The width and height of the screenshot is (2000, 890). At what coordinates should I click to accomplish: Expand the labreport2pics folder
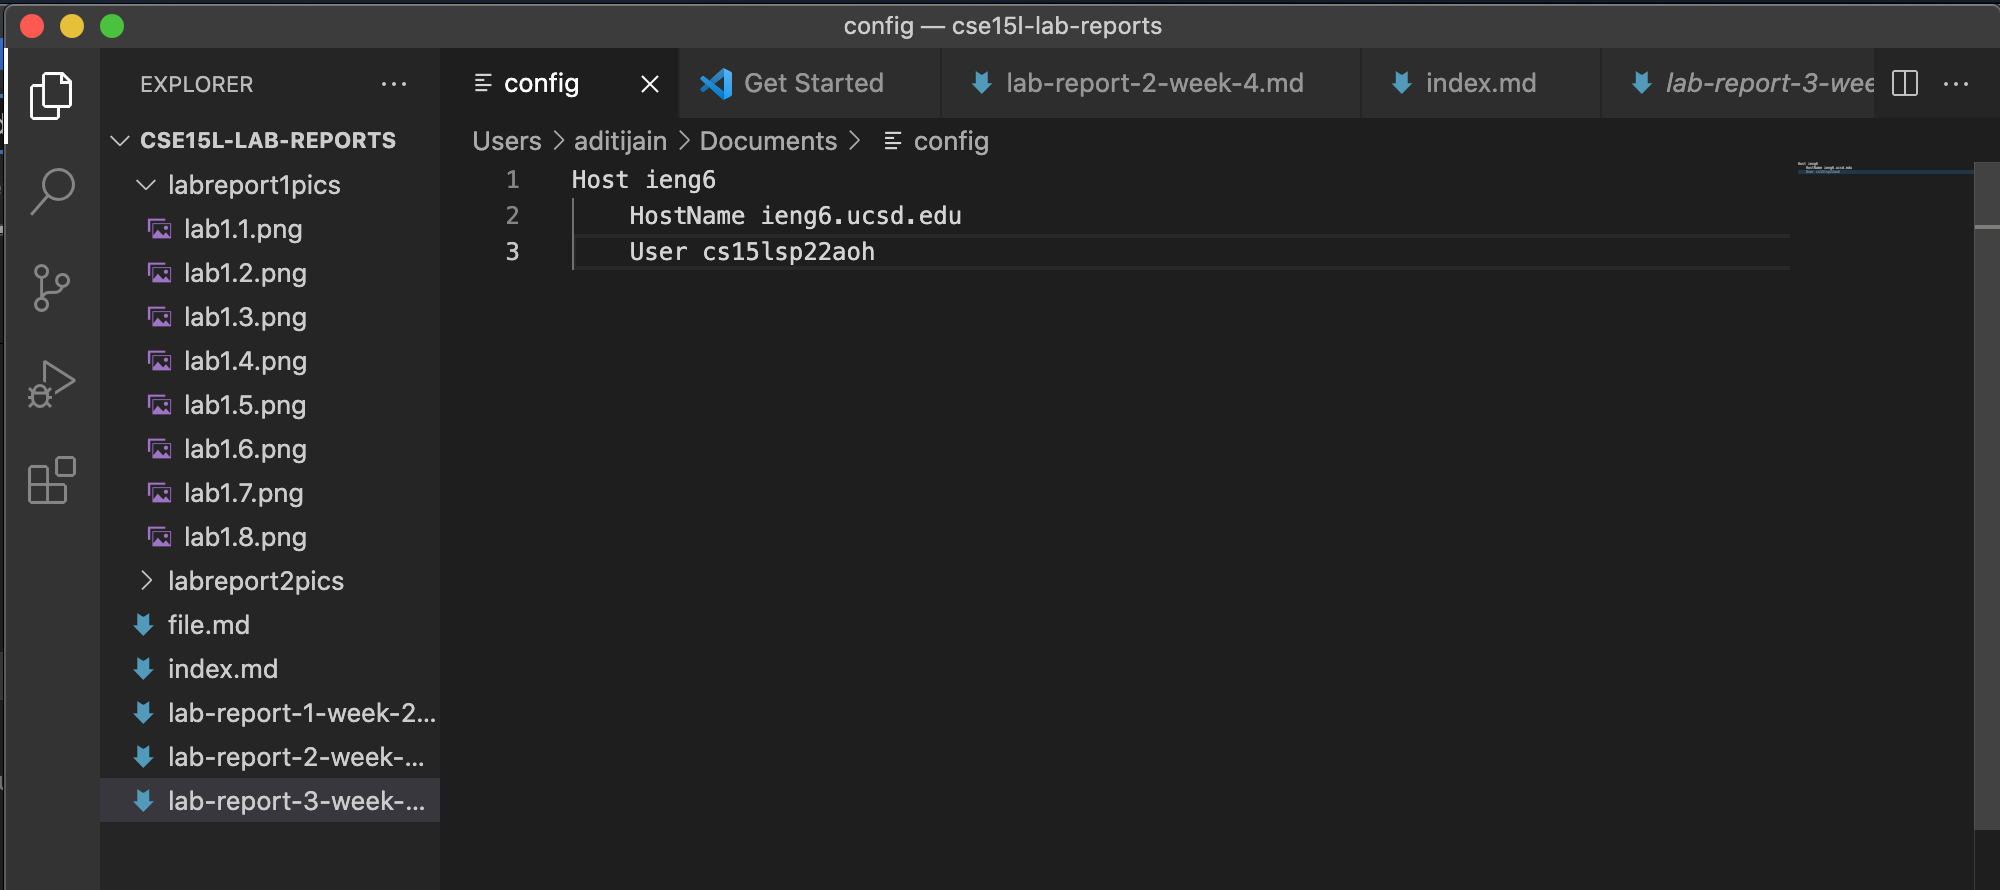tap(147, 581)
